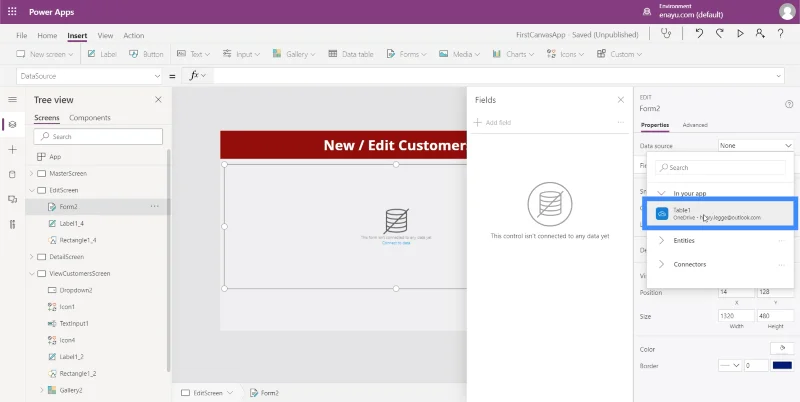Open the New screen dropdown

click(45, 54)
